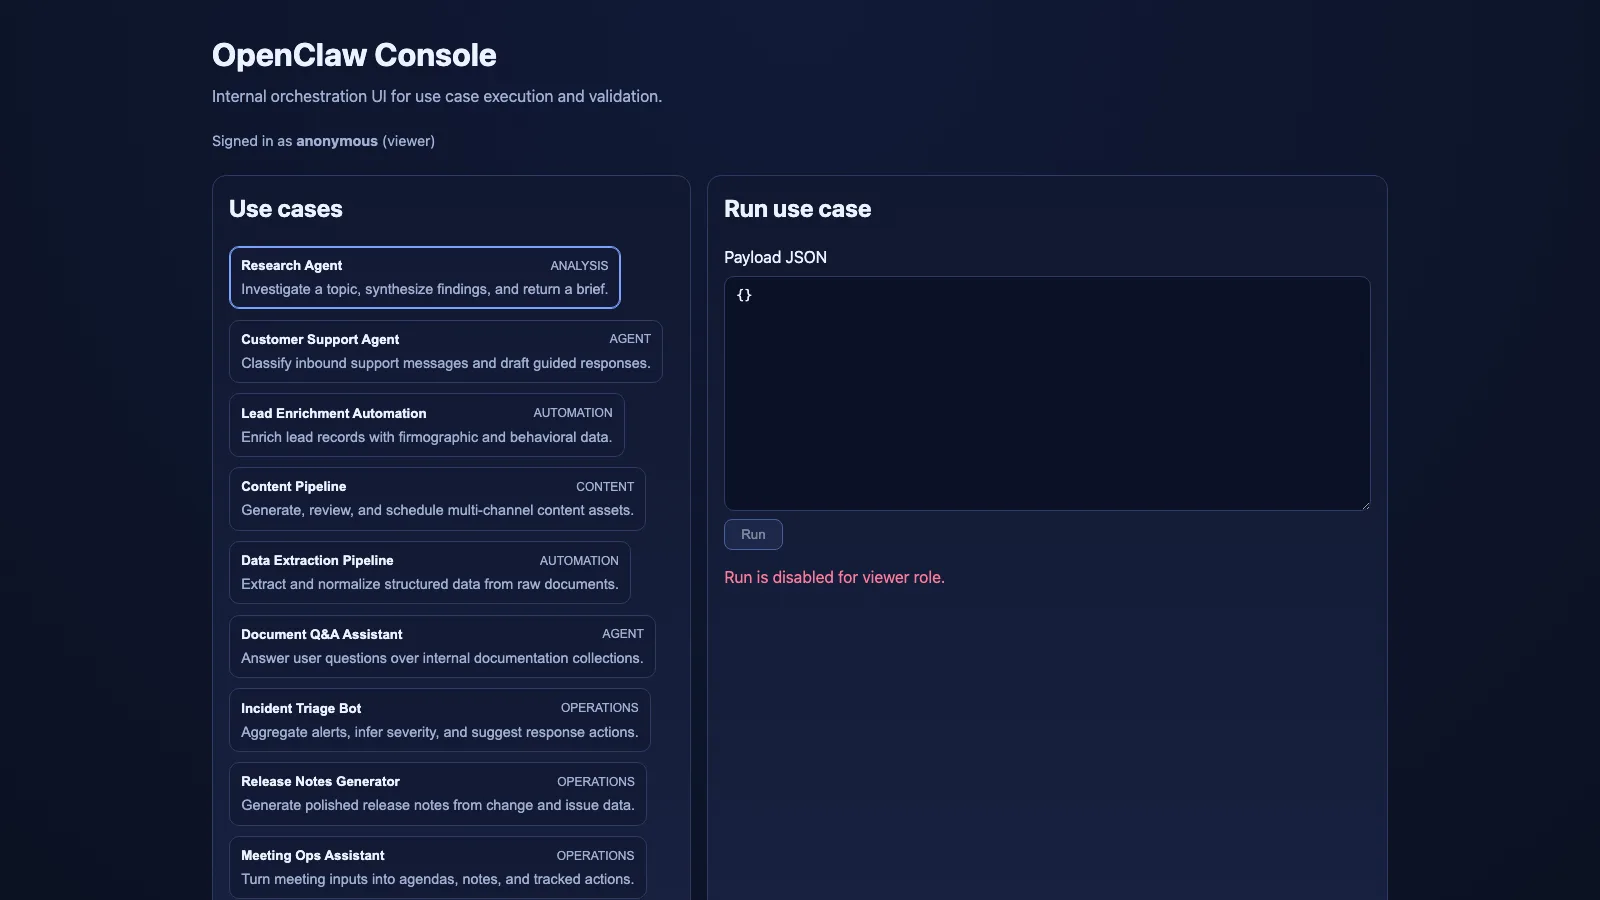Screen dimensions: 1600x900
Task: Click inside the Payload JSON editor
Action: click(1046, 393)
